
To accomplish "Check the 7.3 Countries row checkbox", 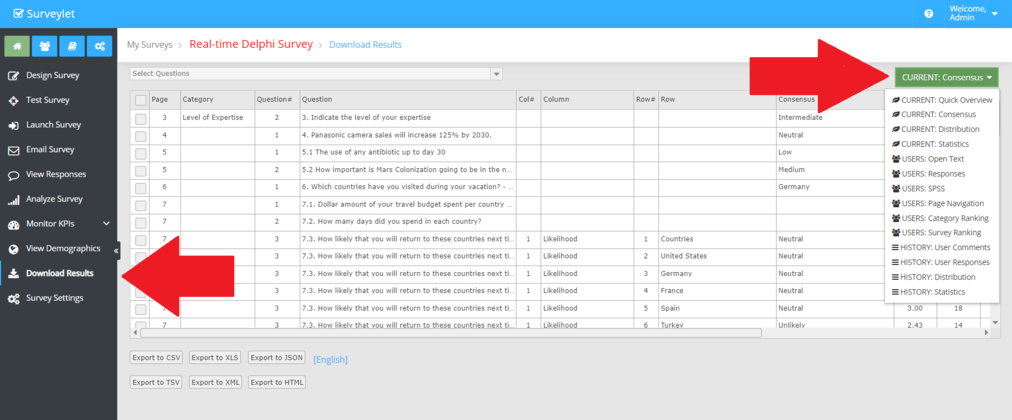I will [140, 240].
